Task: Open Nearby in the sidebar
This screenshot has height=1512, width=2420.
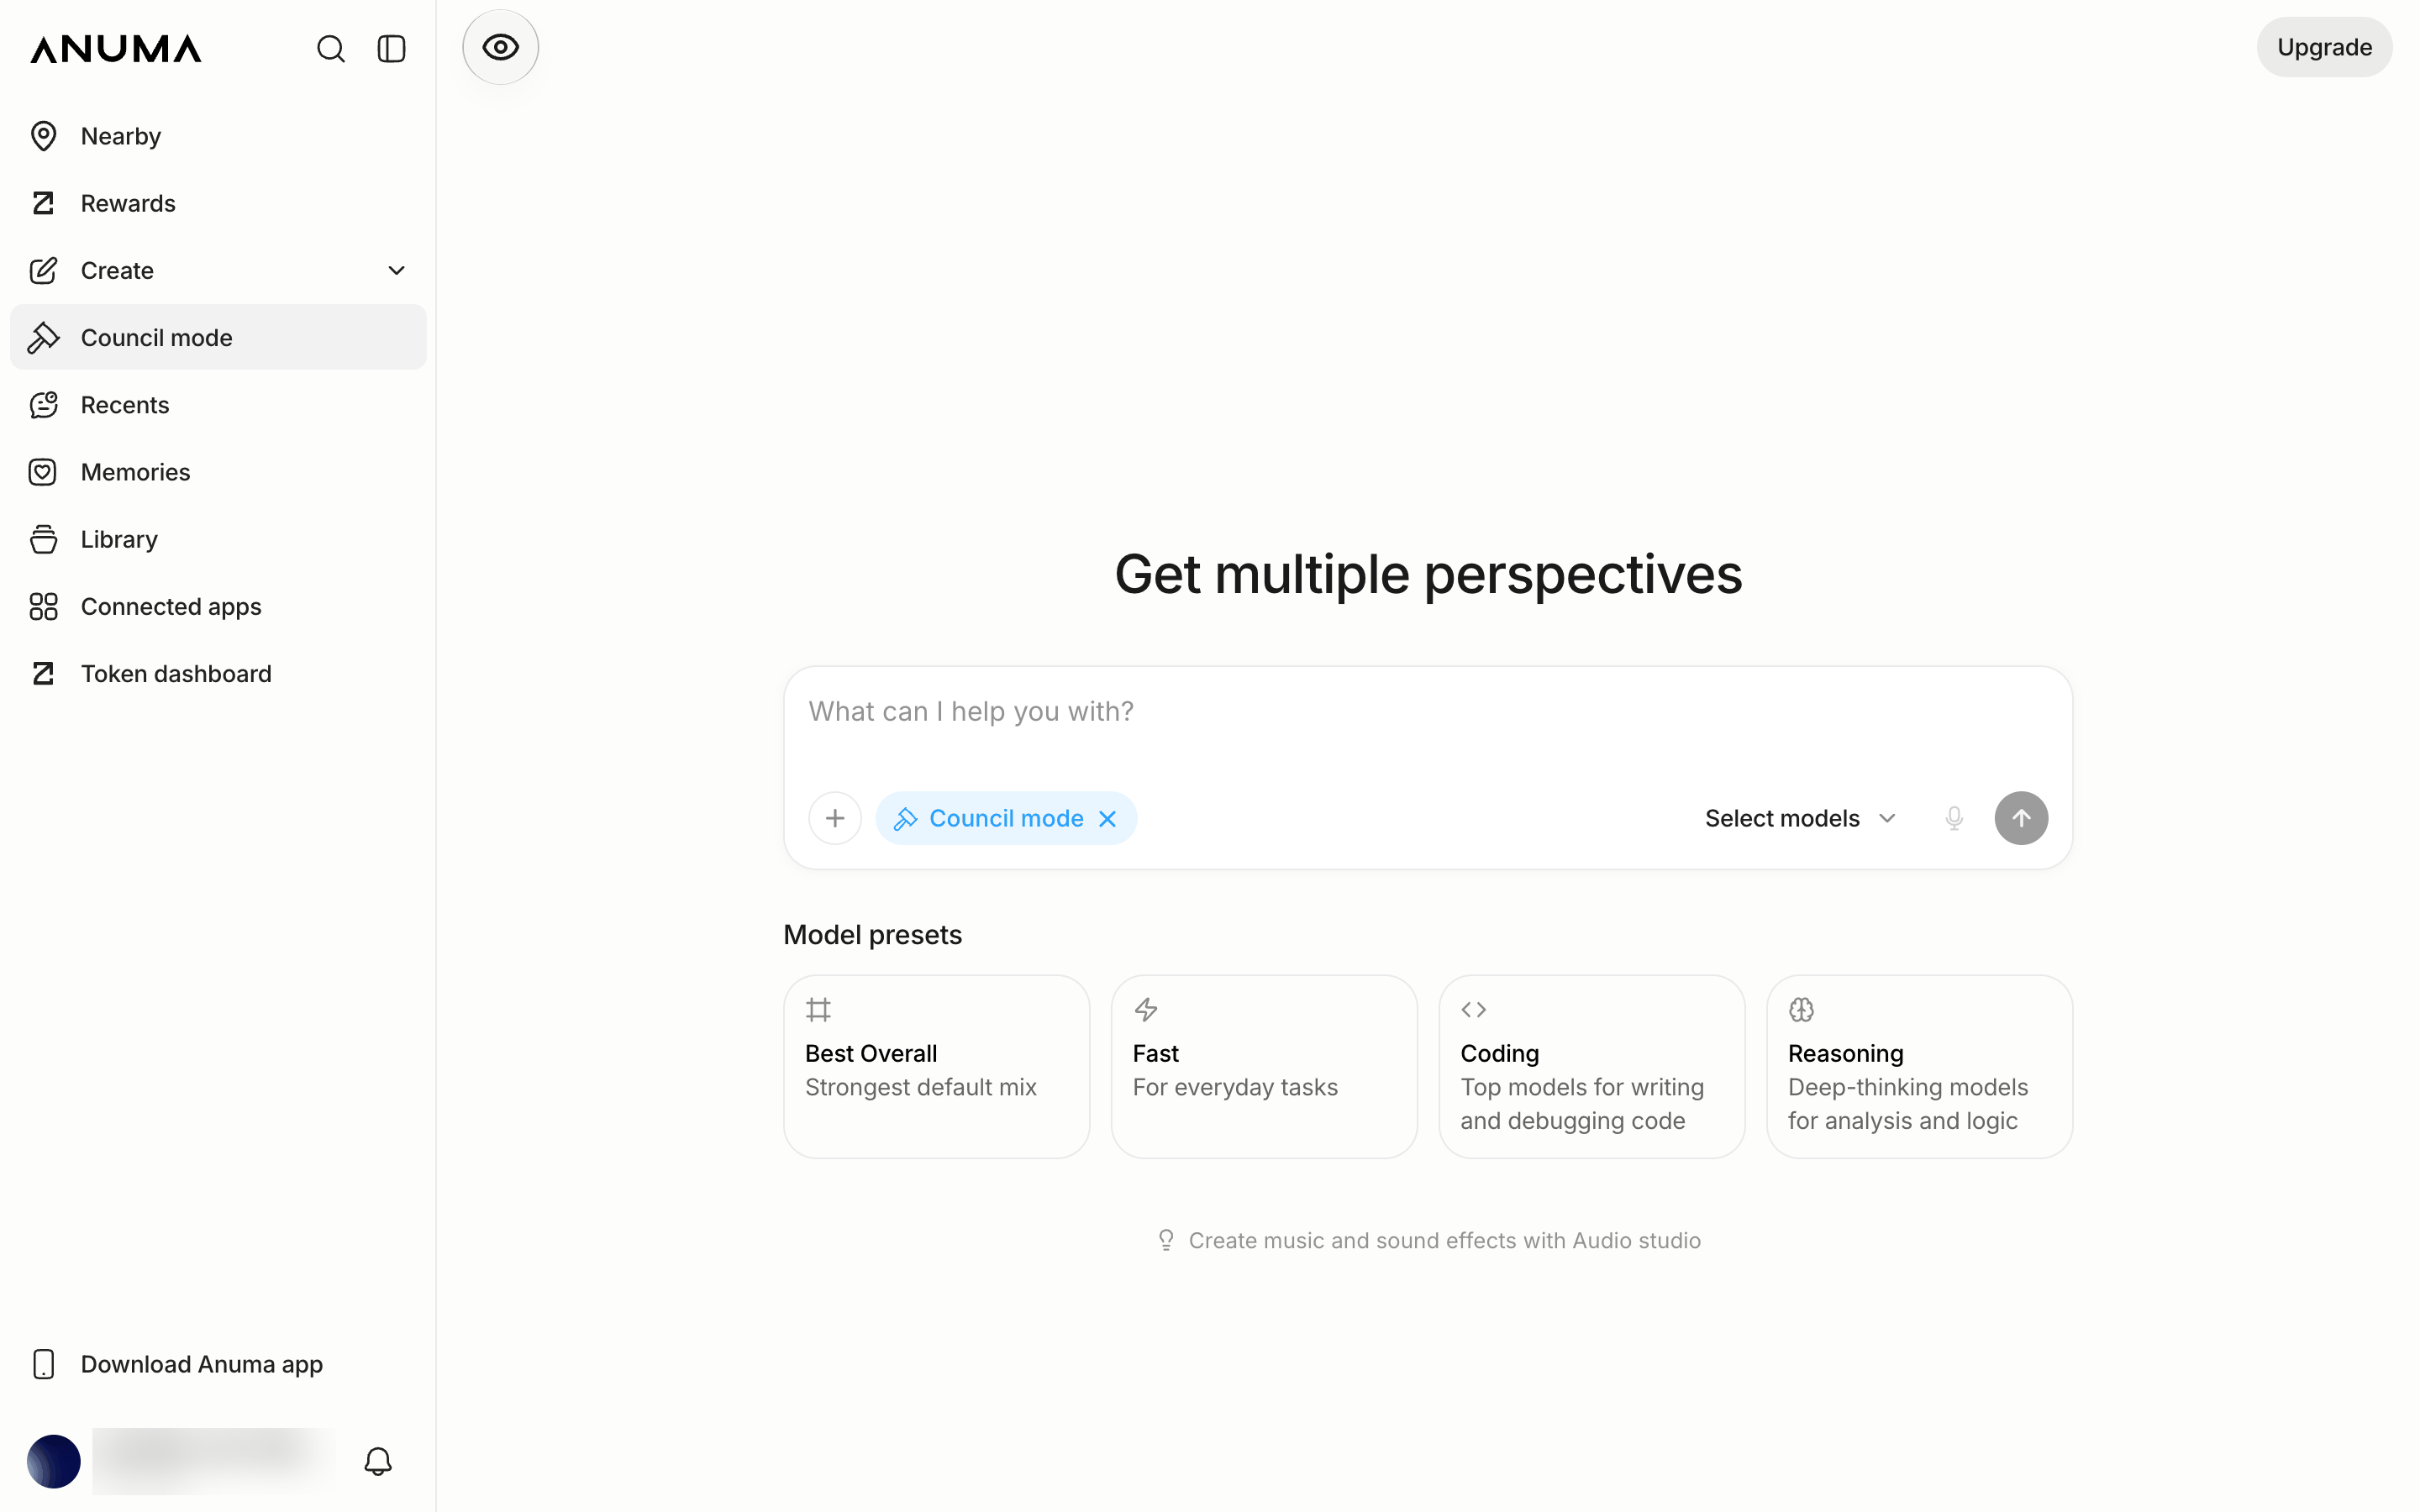Action: point(218,136)
